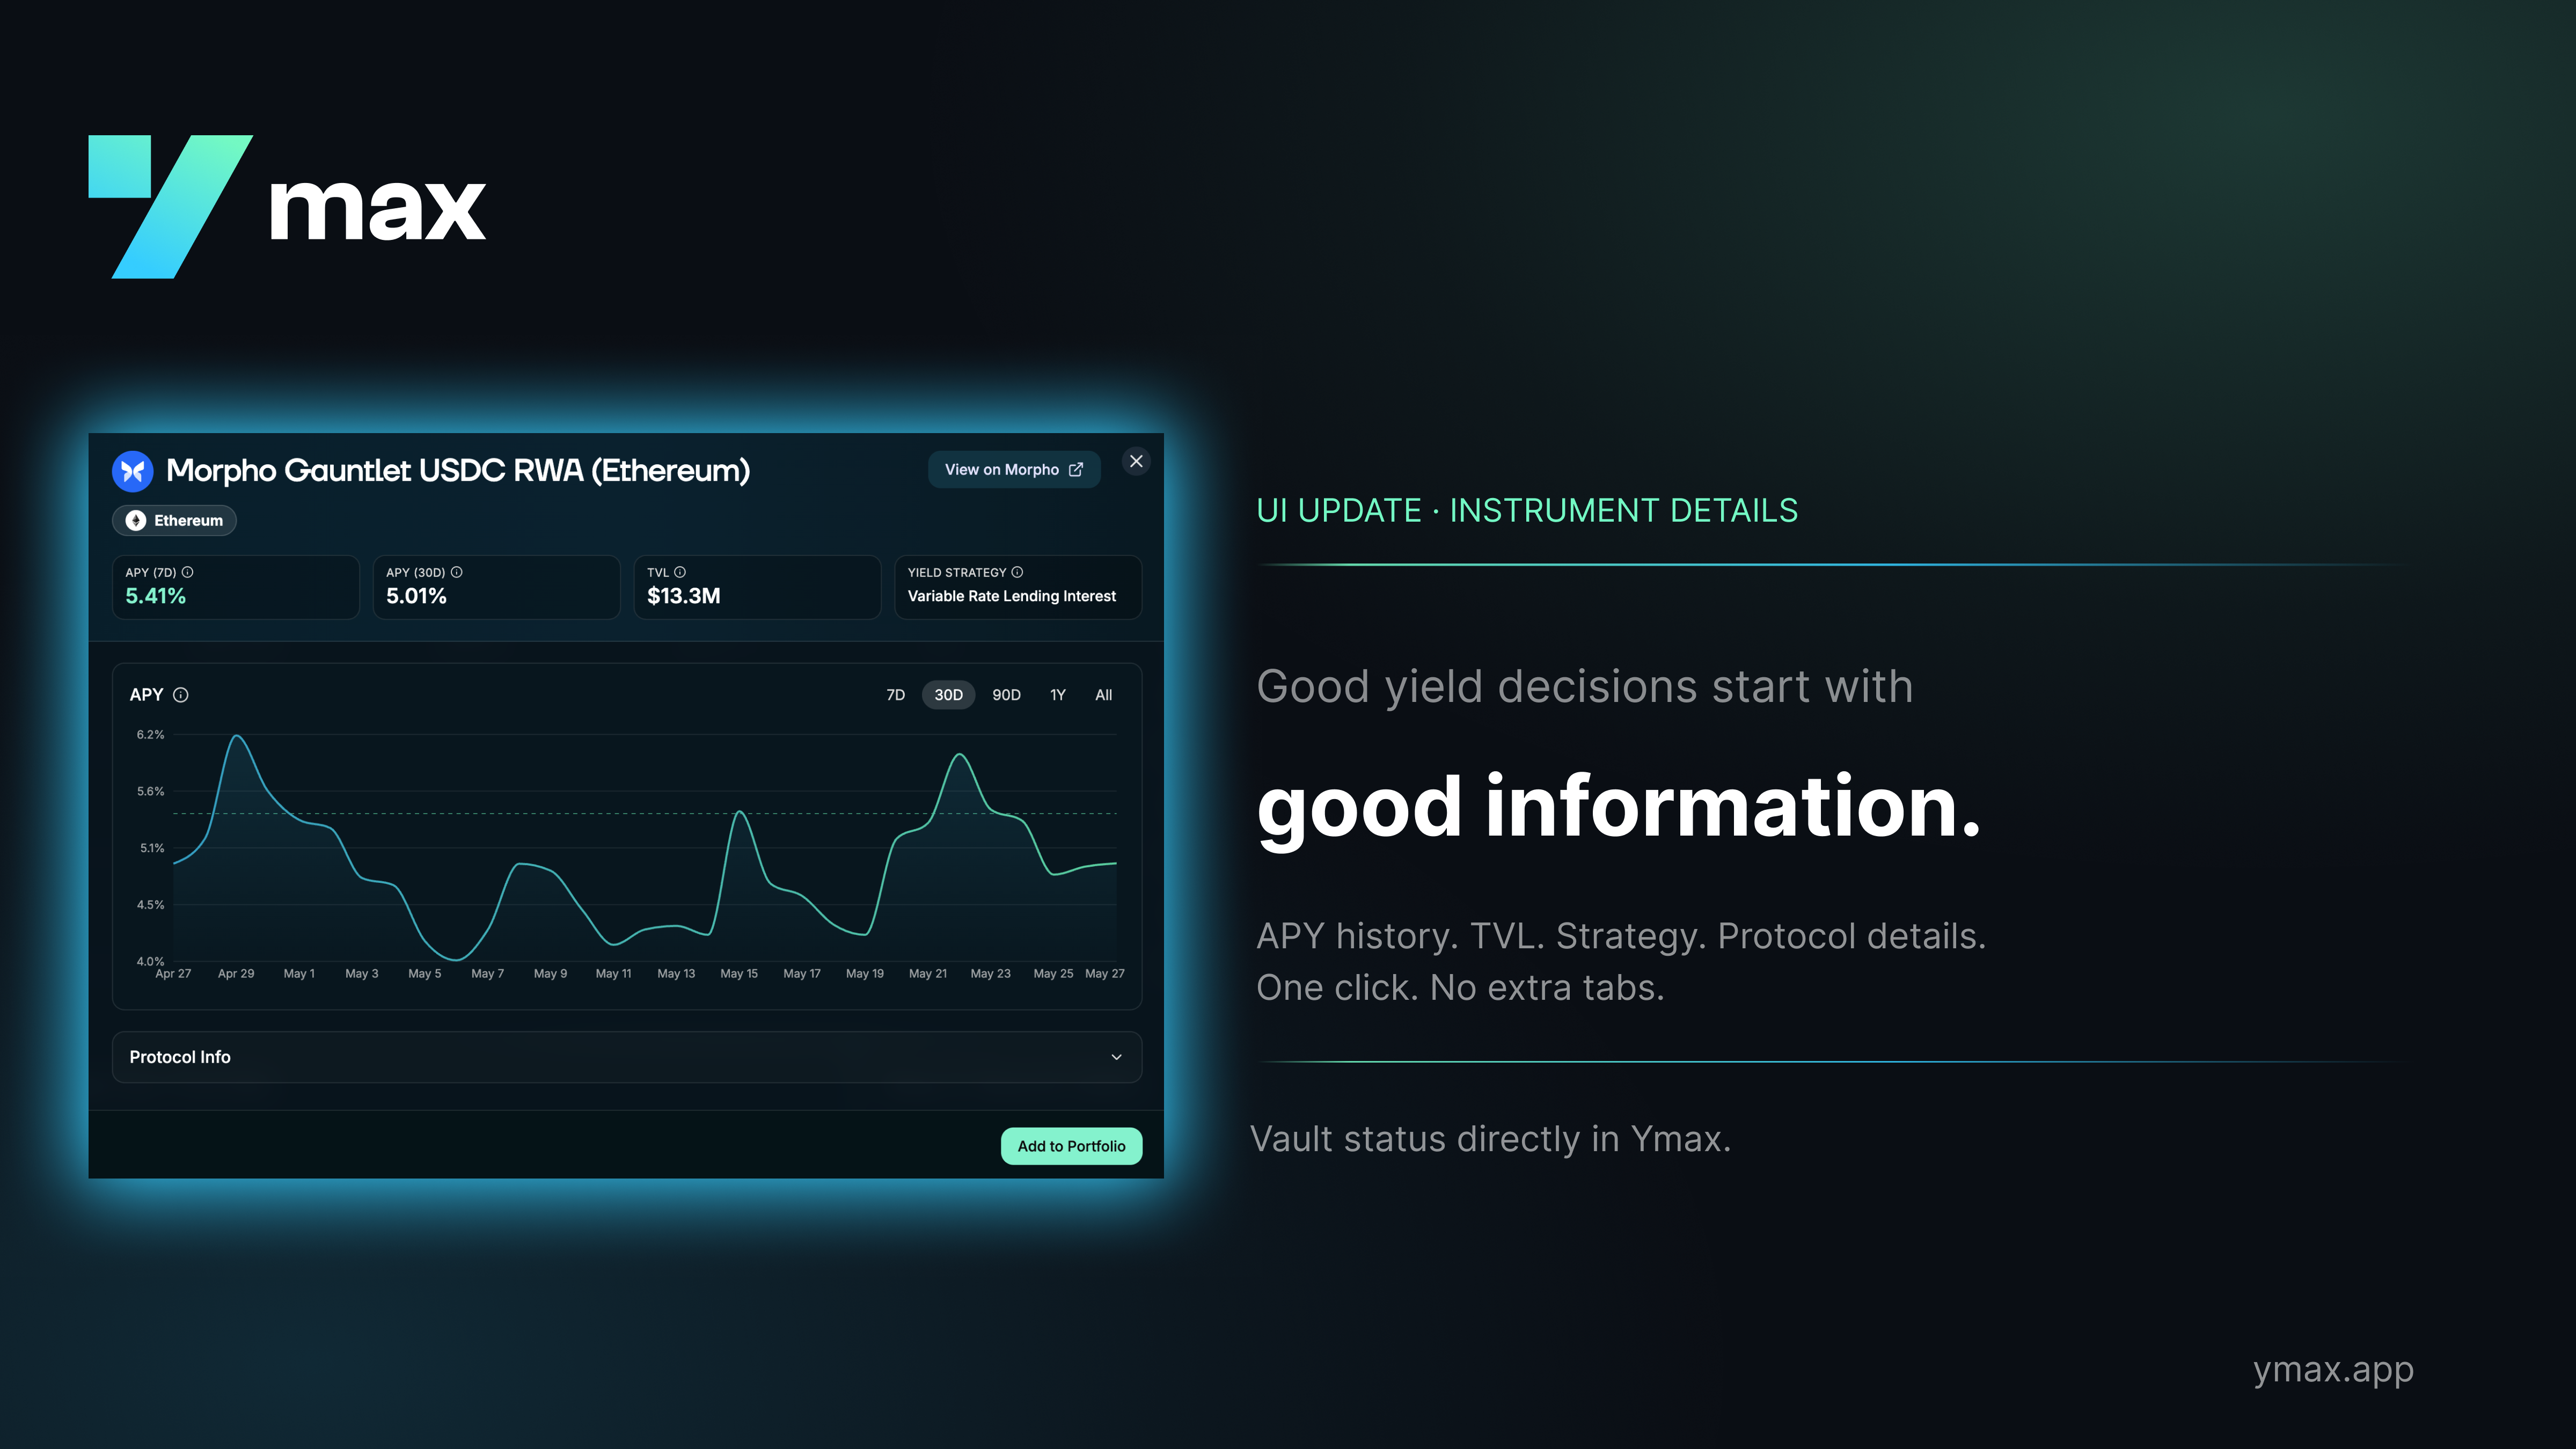The image size is (2576, 1449).
Task: Click the Ethereum diamond icon in the chain badge
Action: coord(135,521)
